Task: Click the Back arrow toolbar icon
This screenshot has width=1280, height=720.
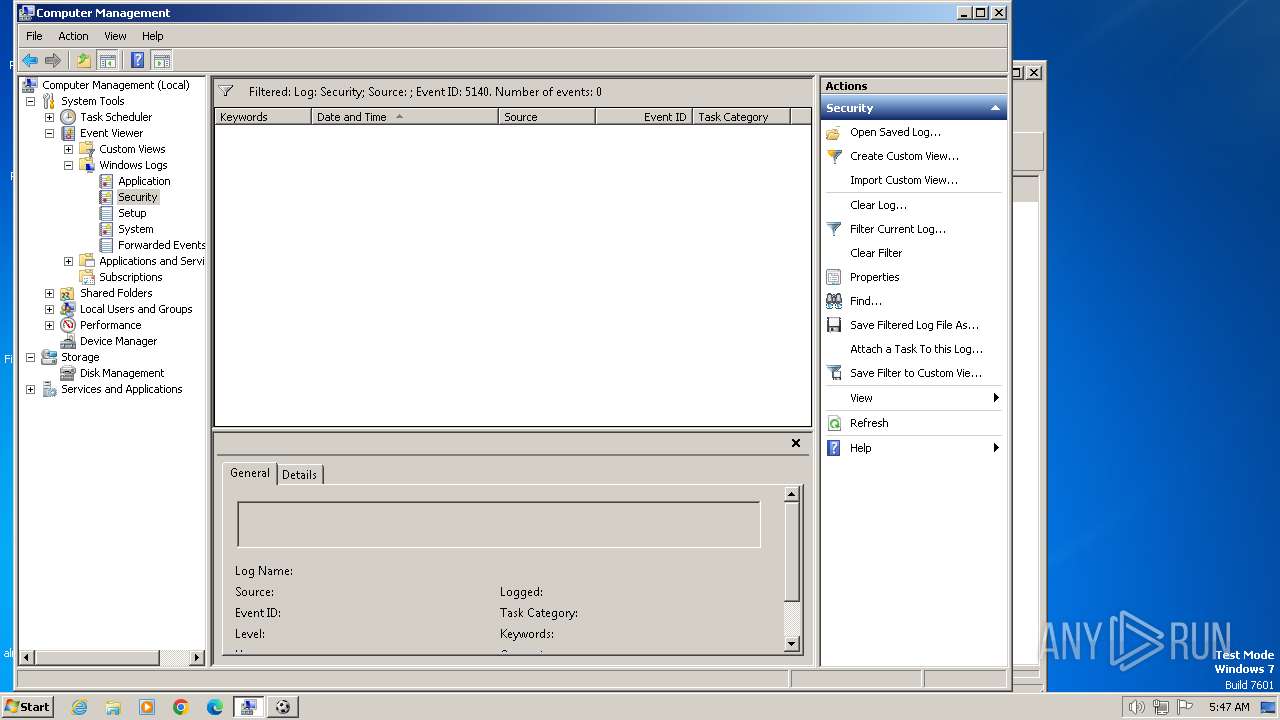Action: click(x=30, y=60)
